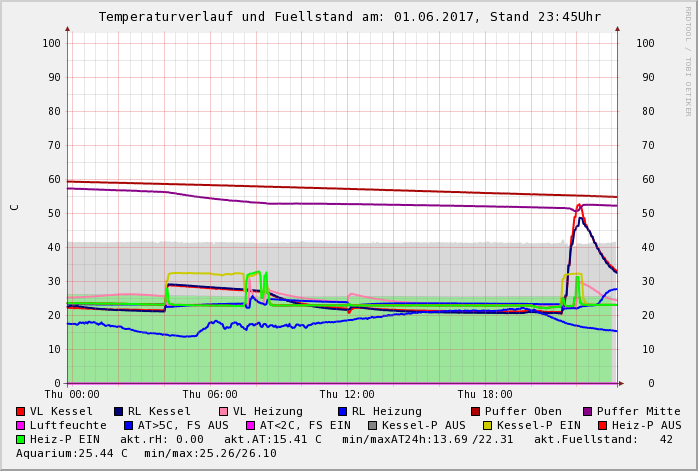
Task: Click the purple Puffer Mitte legend swatch
Action: pos(588,412)
